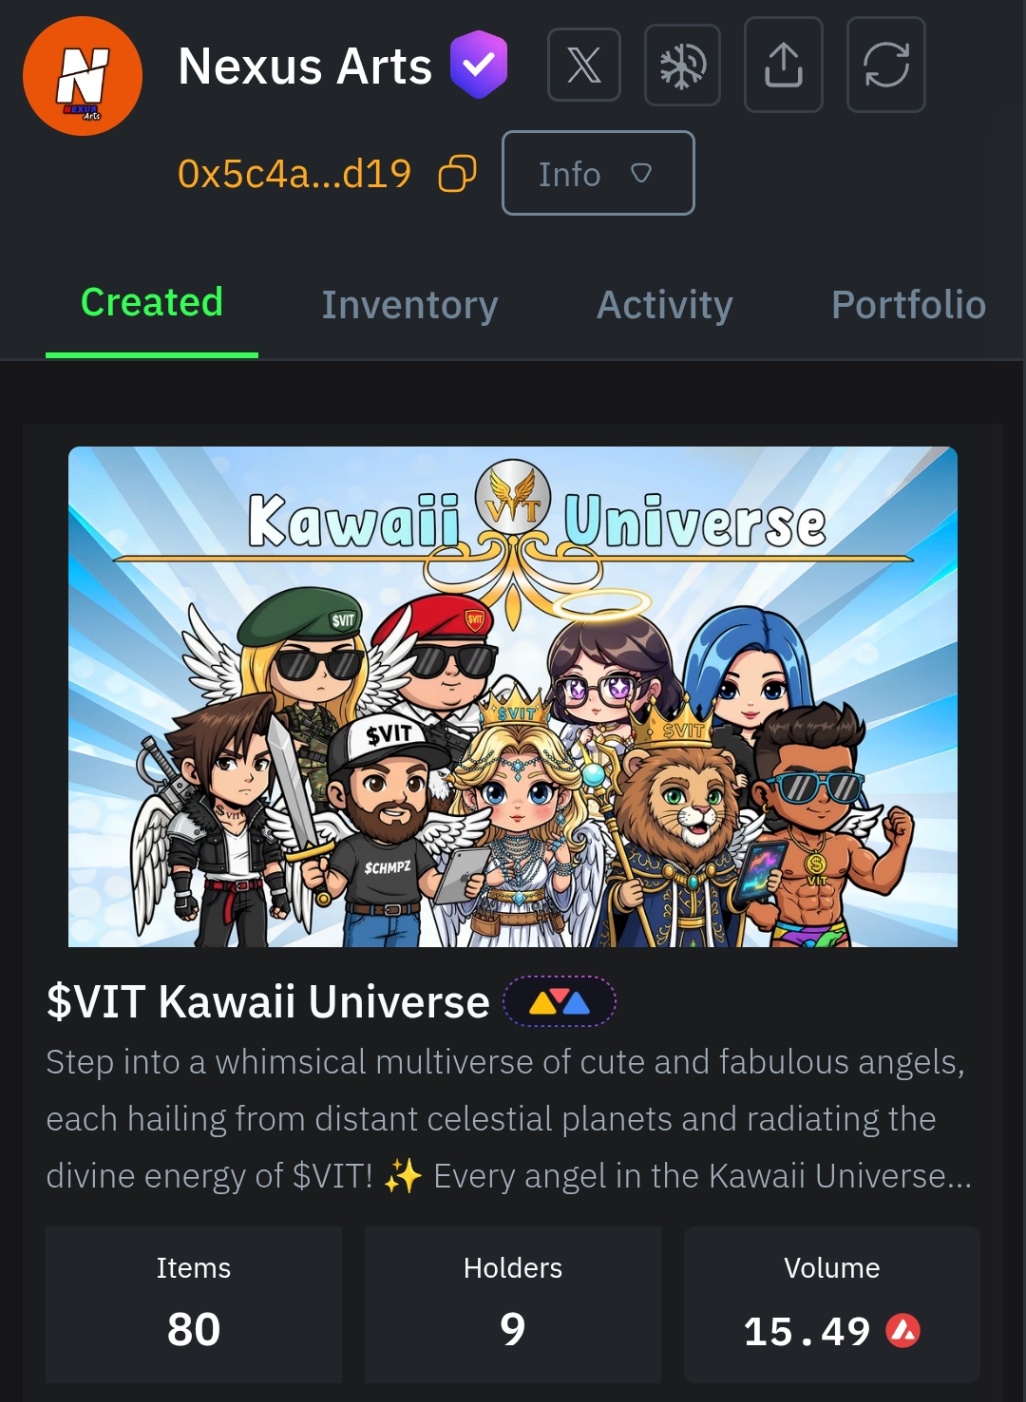
Task: Click the wallet address 0x5c4a...d19 text
Action: coord(294,174)
